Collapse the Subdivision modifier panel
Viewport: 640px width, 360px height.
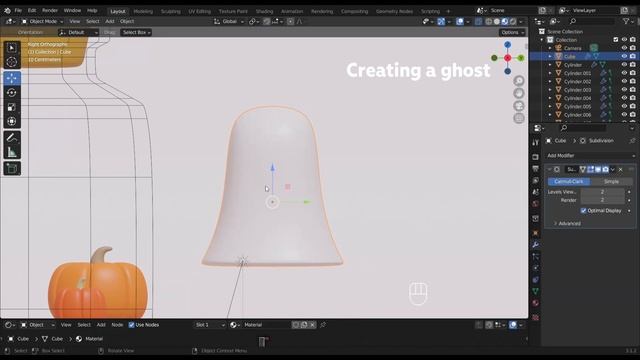(549, 169)
